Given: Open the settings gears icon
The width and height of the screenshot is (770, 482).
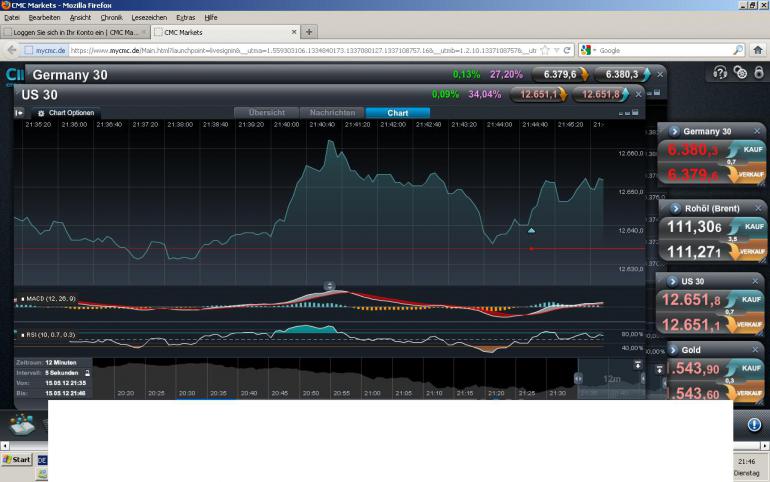Looking at the screenshot, I should (x=740, y=73).
